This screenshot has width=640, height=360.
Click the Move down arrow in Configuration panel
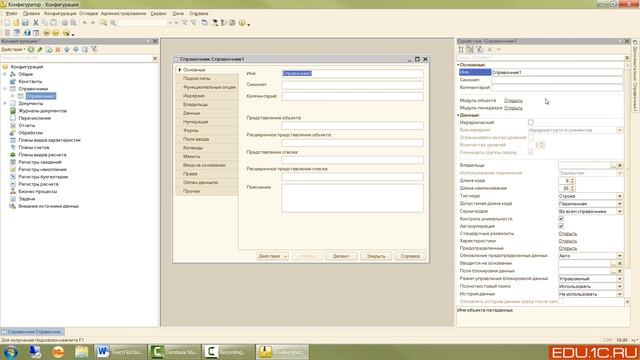click(76, 49)
